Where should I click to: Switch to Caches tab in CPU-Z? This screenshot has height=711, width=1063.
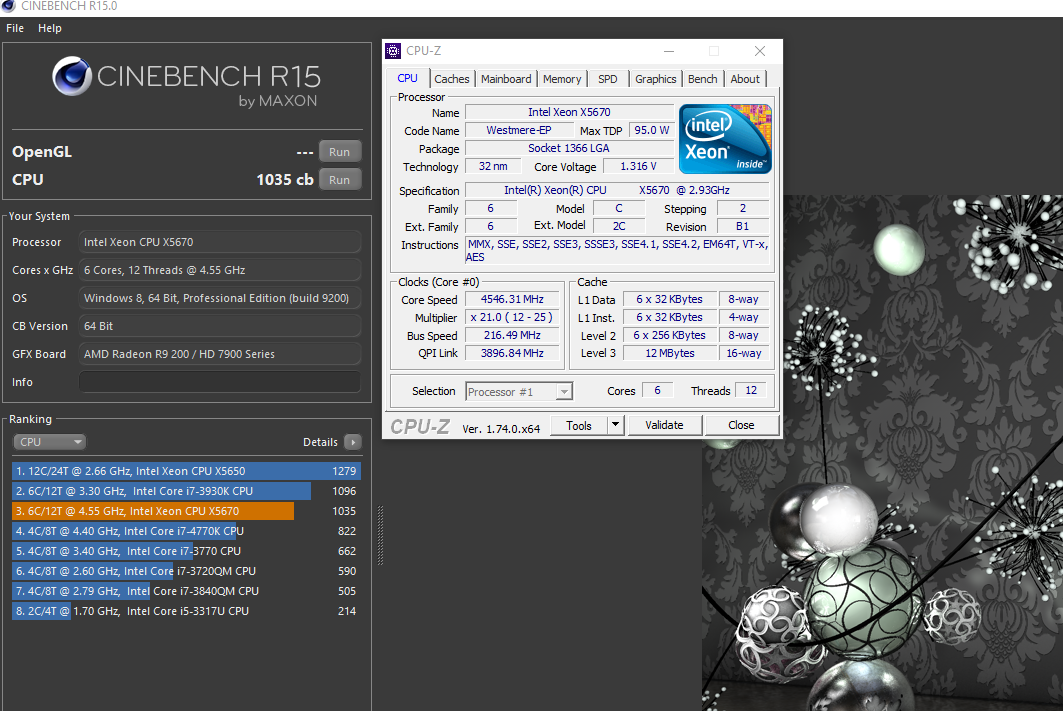452,79
